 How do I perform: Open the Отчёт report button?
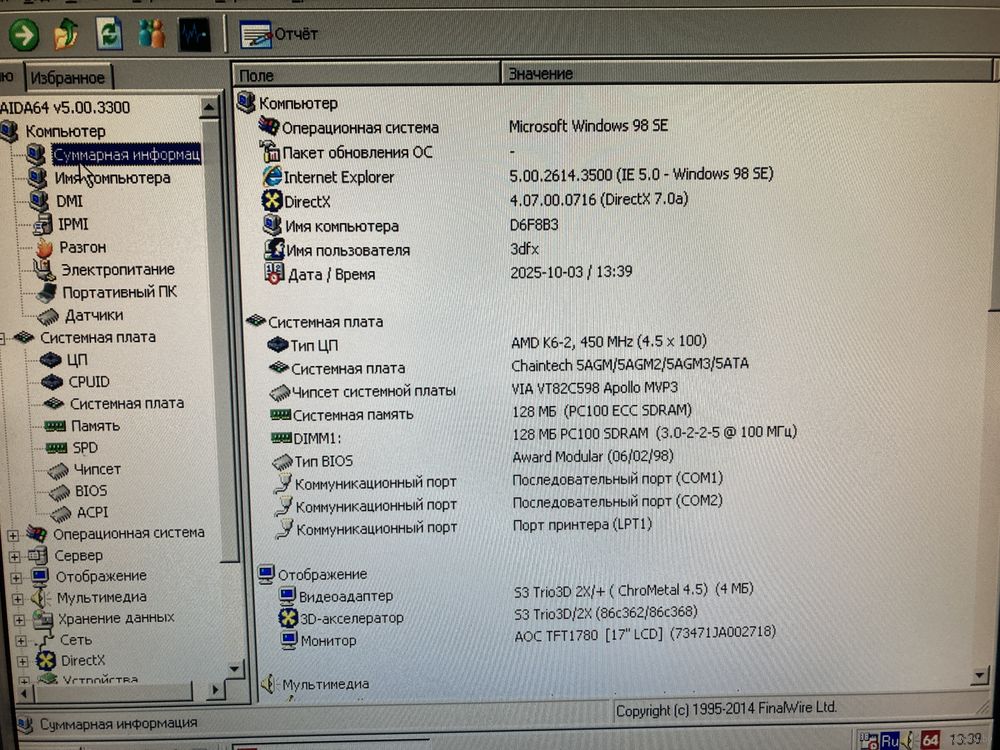(x=279, y=35)
